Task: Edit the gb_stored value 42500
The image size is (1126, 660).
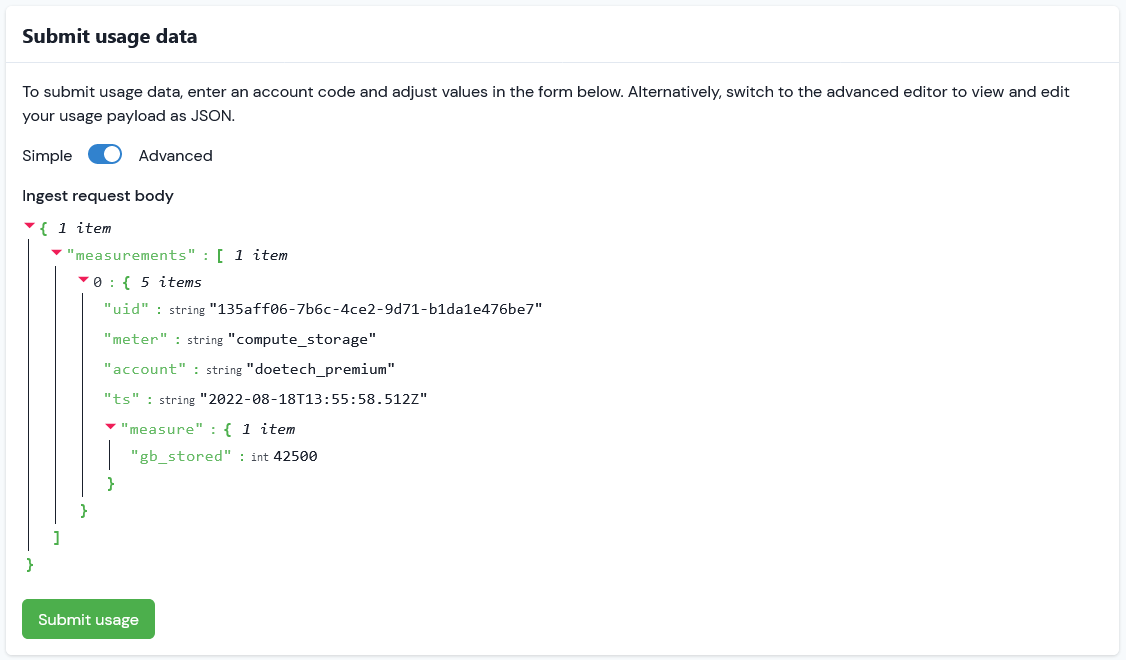Action: (295, 457)
